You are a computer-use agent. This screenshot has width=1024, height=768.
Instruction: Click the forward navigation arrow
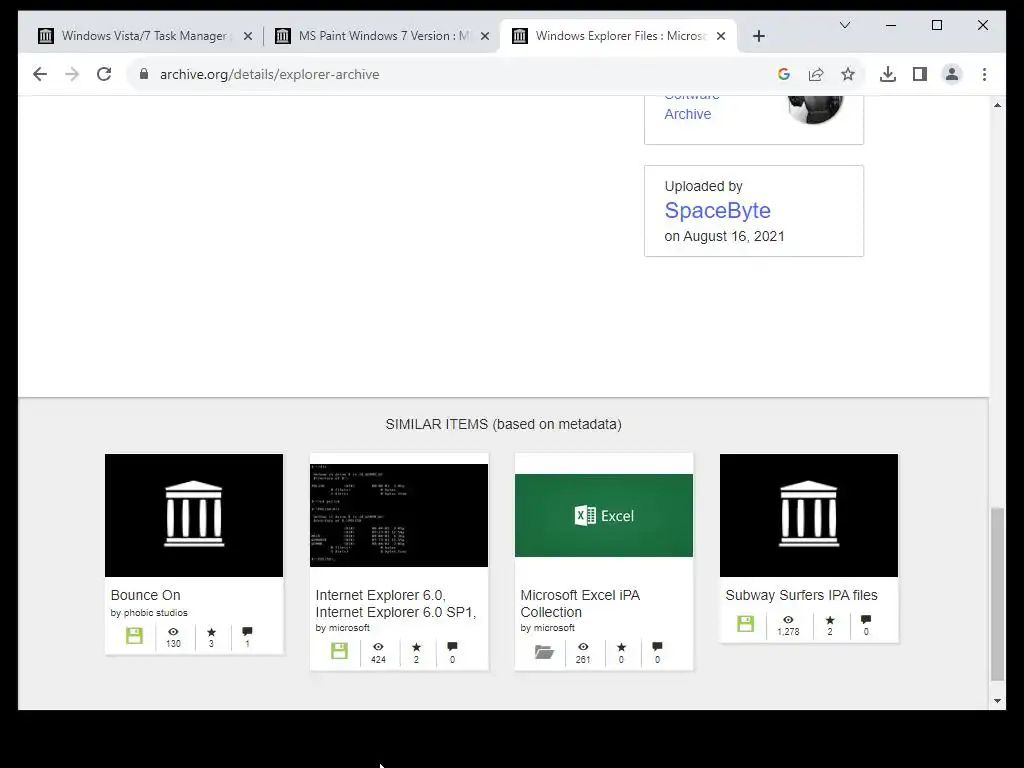[72, 74]
